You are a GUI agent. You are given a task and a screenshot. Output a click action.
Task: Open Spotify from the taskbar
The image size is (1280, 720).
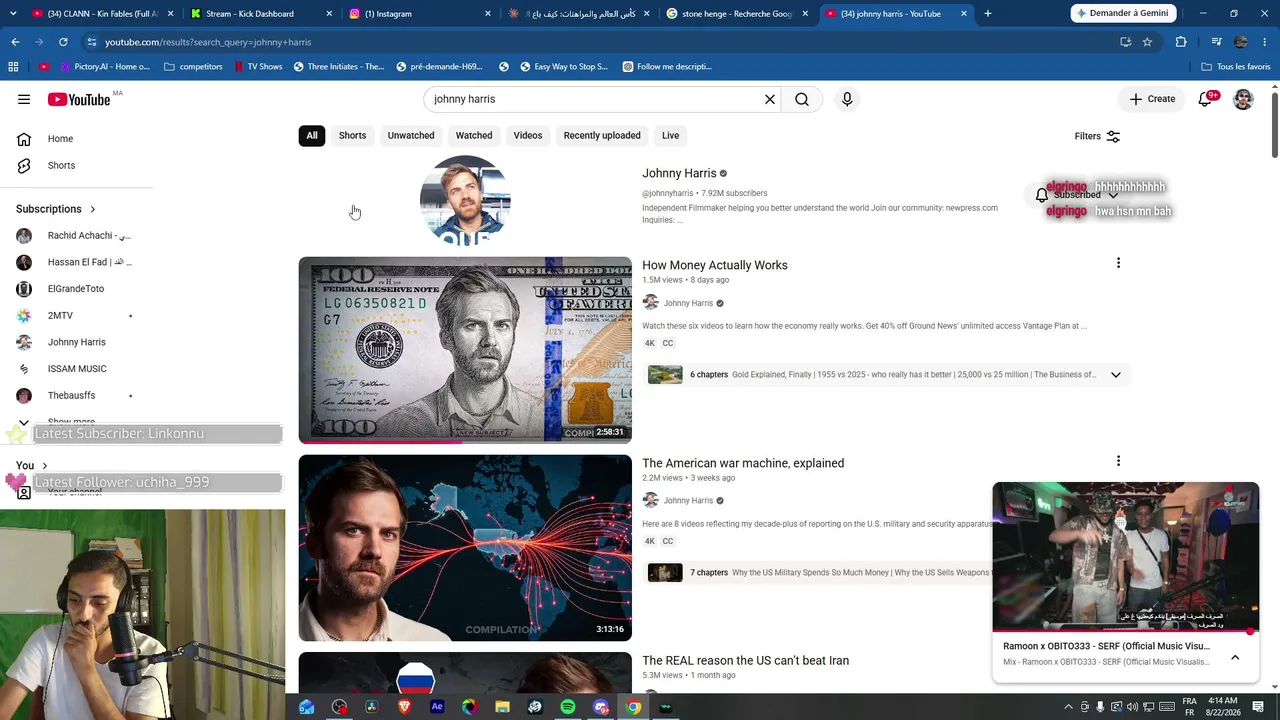pyautogui.click(x=568, y=707)
